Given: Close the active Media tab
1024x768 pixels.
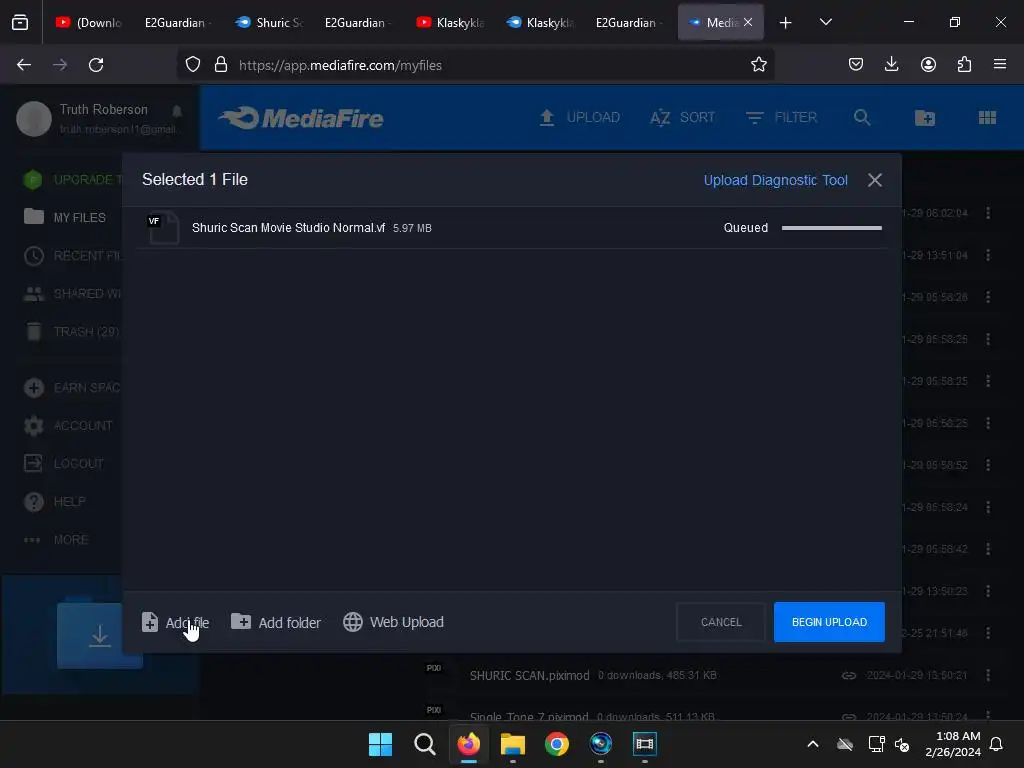Looking at the screenshot, I should click(x=748, y=22).
